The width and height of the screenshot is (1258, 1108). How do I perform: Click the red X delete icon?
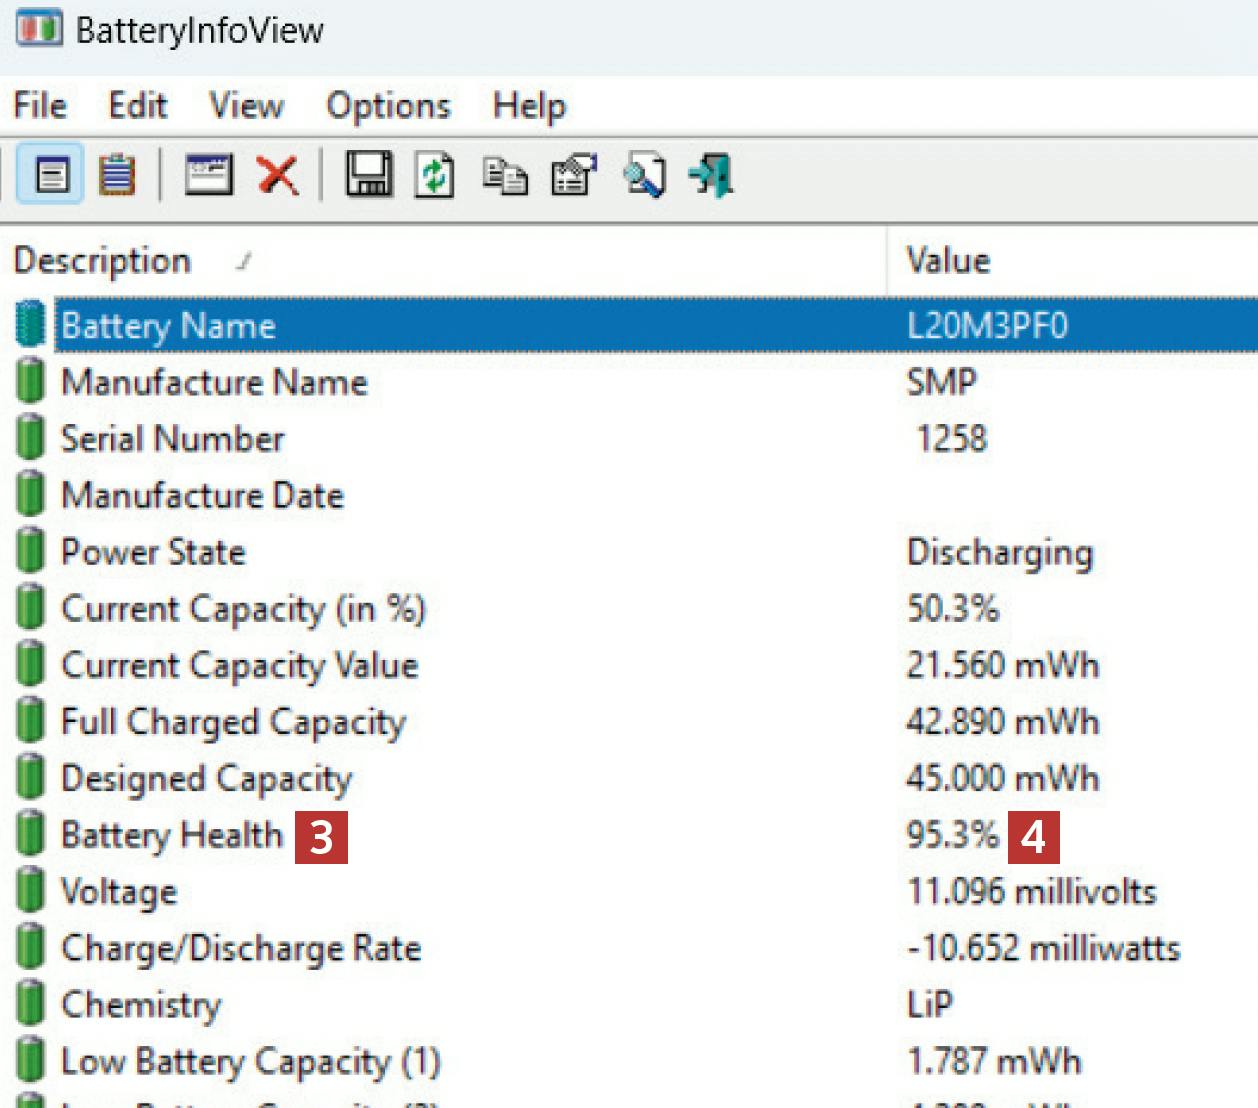tap(277, 176)
